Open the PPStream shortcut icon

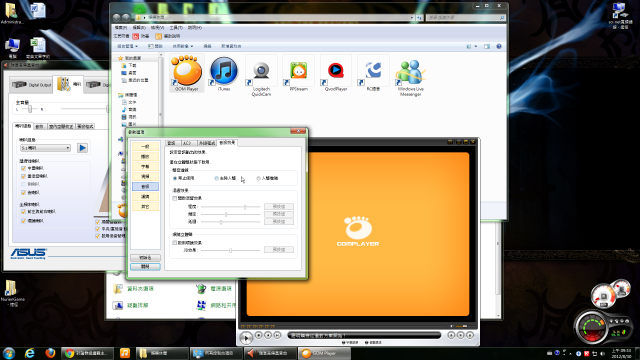pyautogui.click(x=298, y=73)
